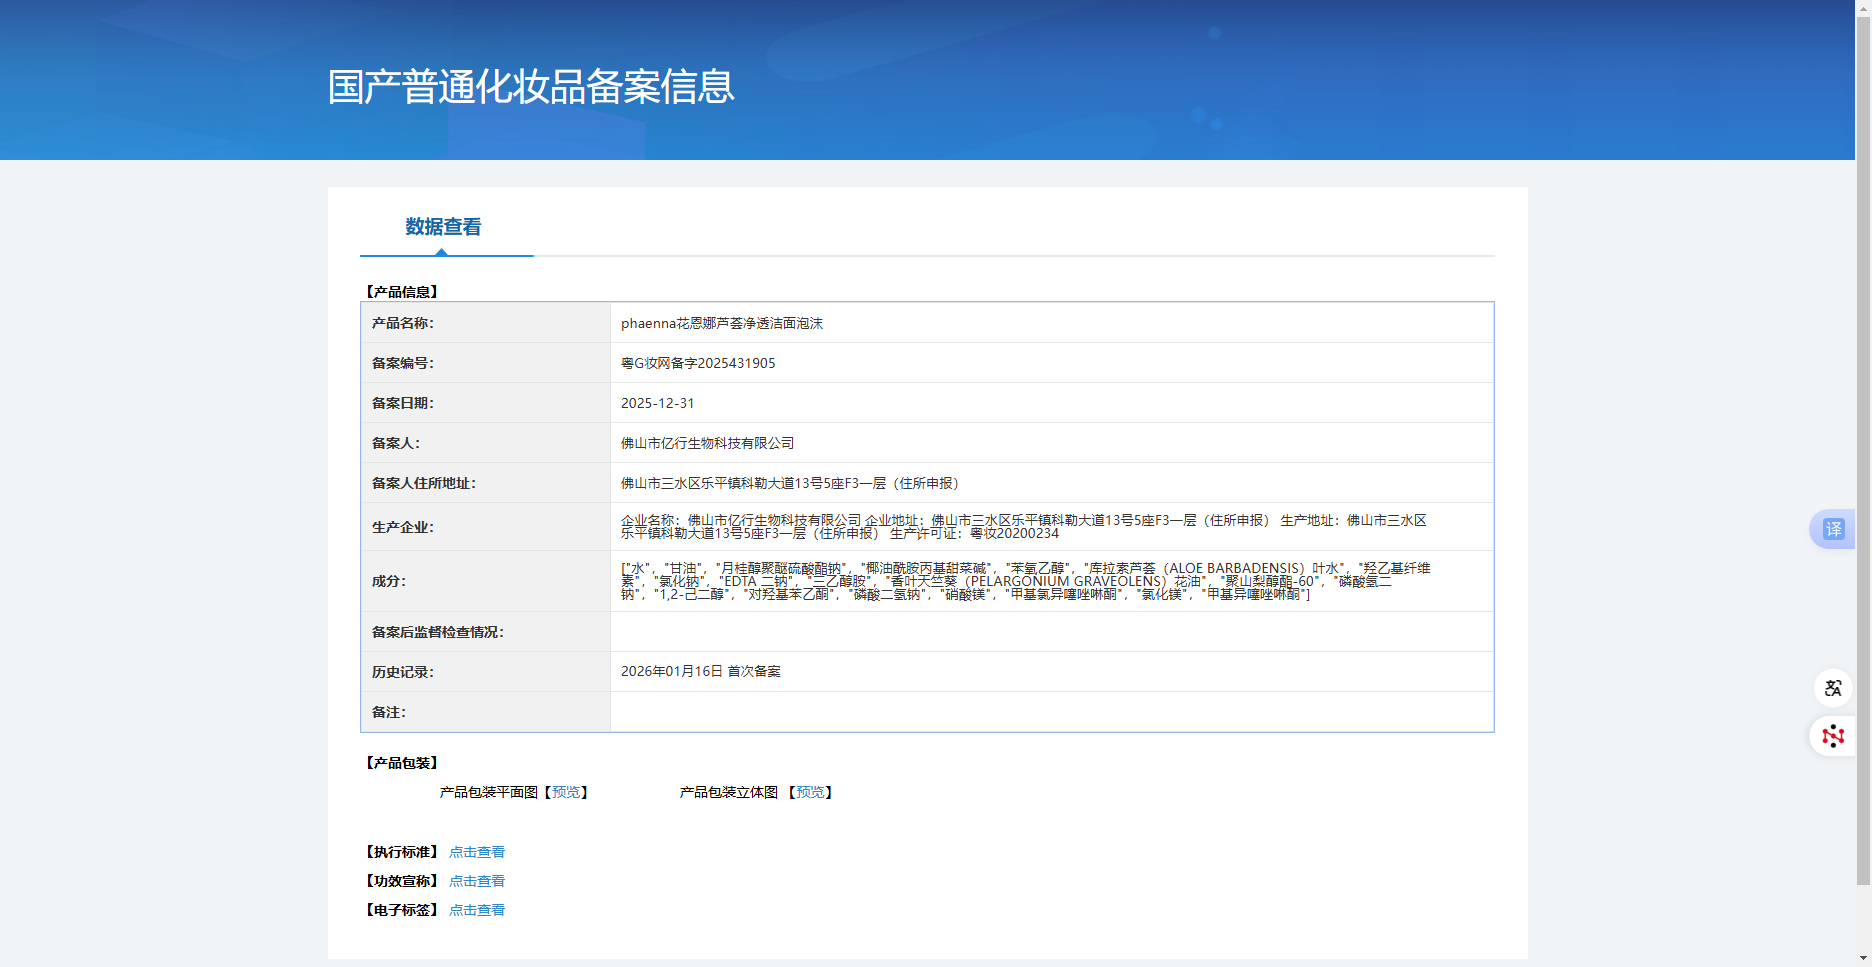The width and height of the screenshot is (1872, 967).
Task: Click the 【产品包装】 section heading
Action: pyautogui.click(x=402, y=763)
